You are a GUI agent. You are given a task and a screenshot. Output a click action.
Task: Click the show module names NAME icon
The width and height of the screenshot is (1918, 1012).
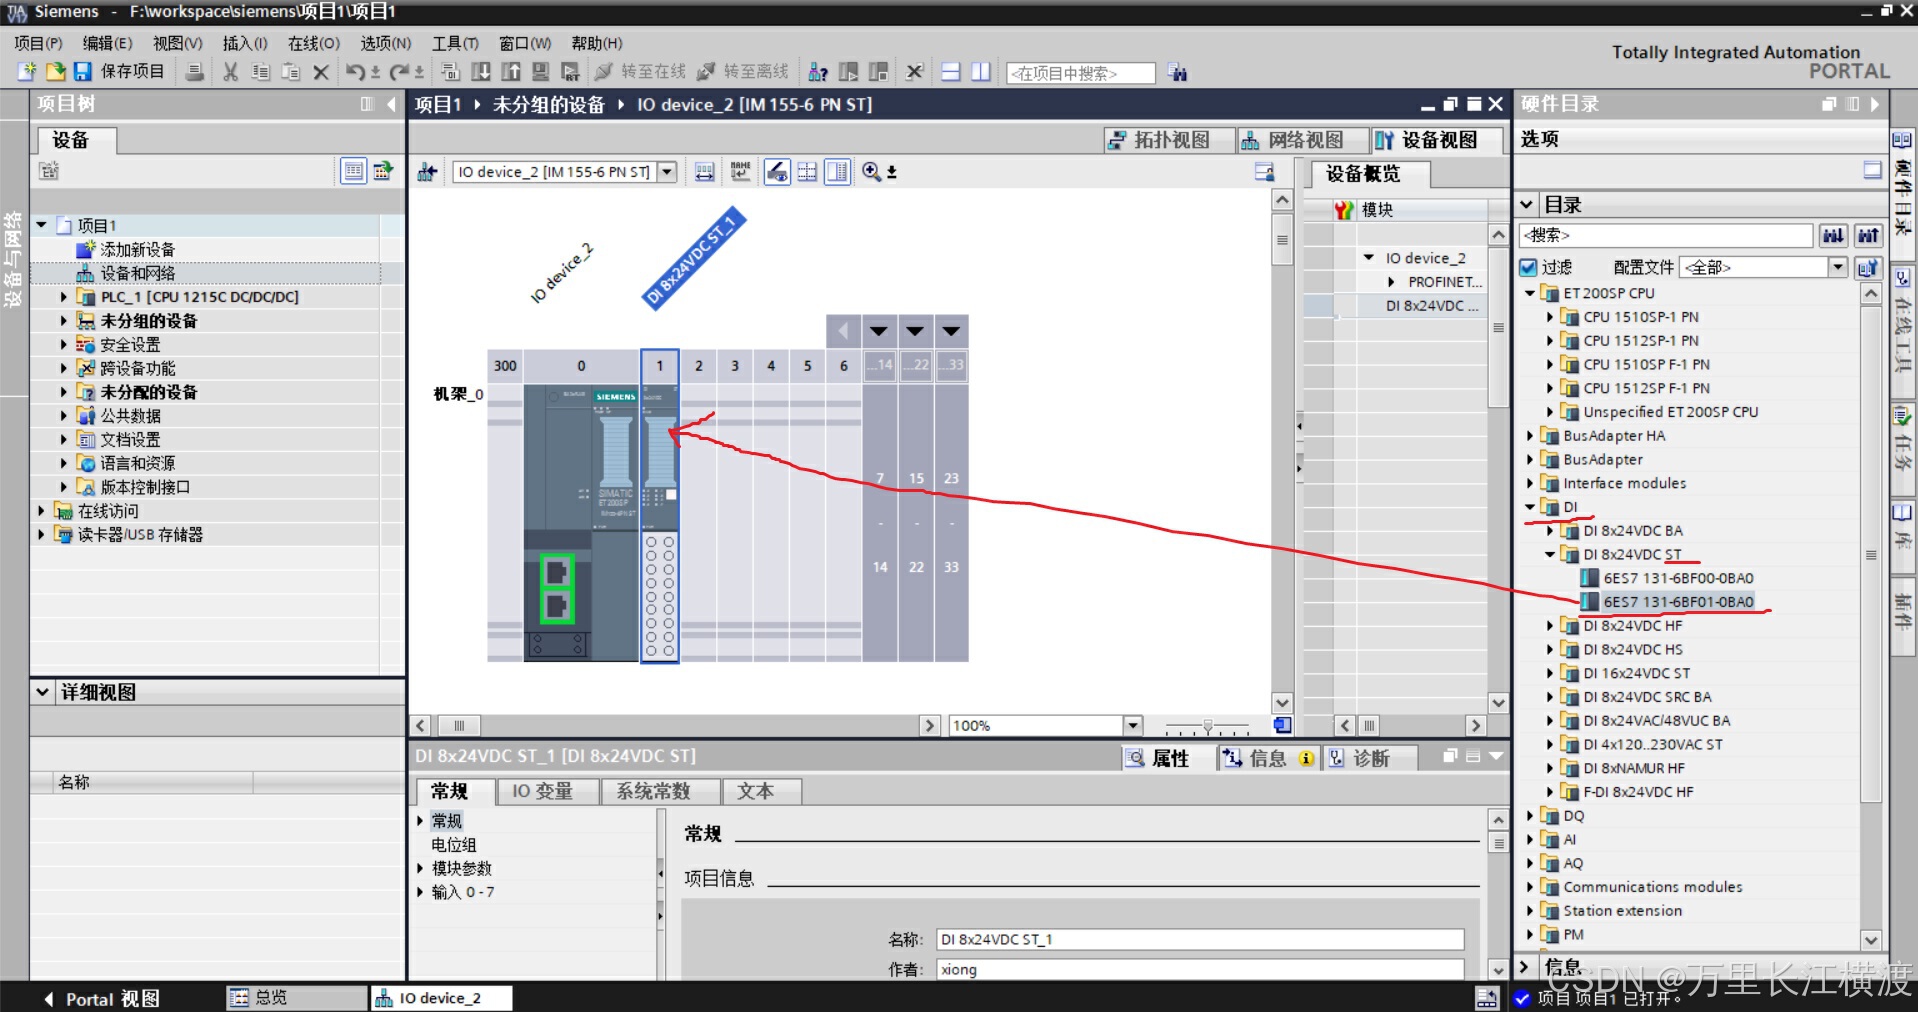741,172
